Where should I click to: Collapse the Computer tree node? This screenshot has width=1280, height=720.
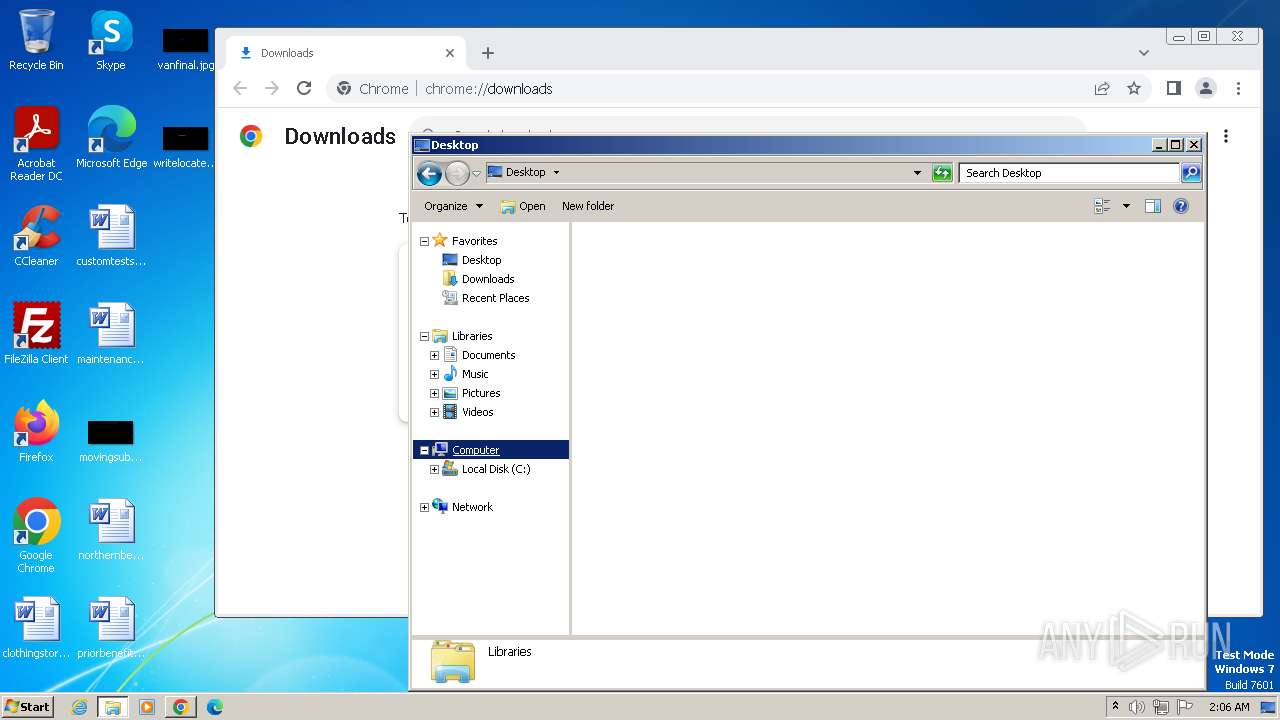point(424,450)
